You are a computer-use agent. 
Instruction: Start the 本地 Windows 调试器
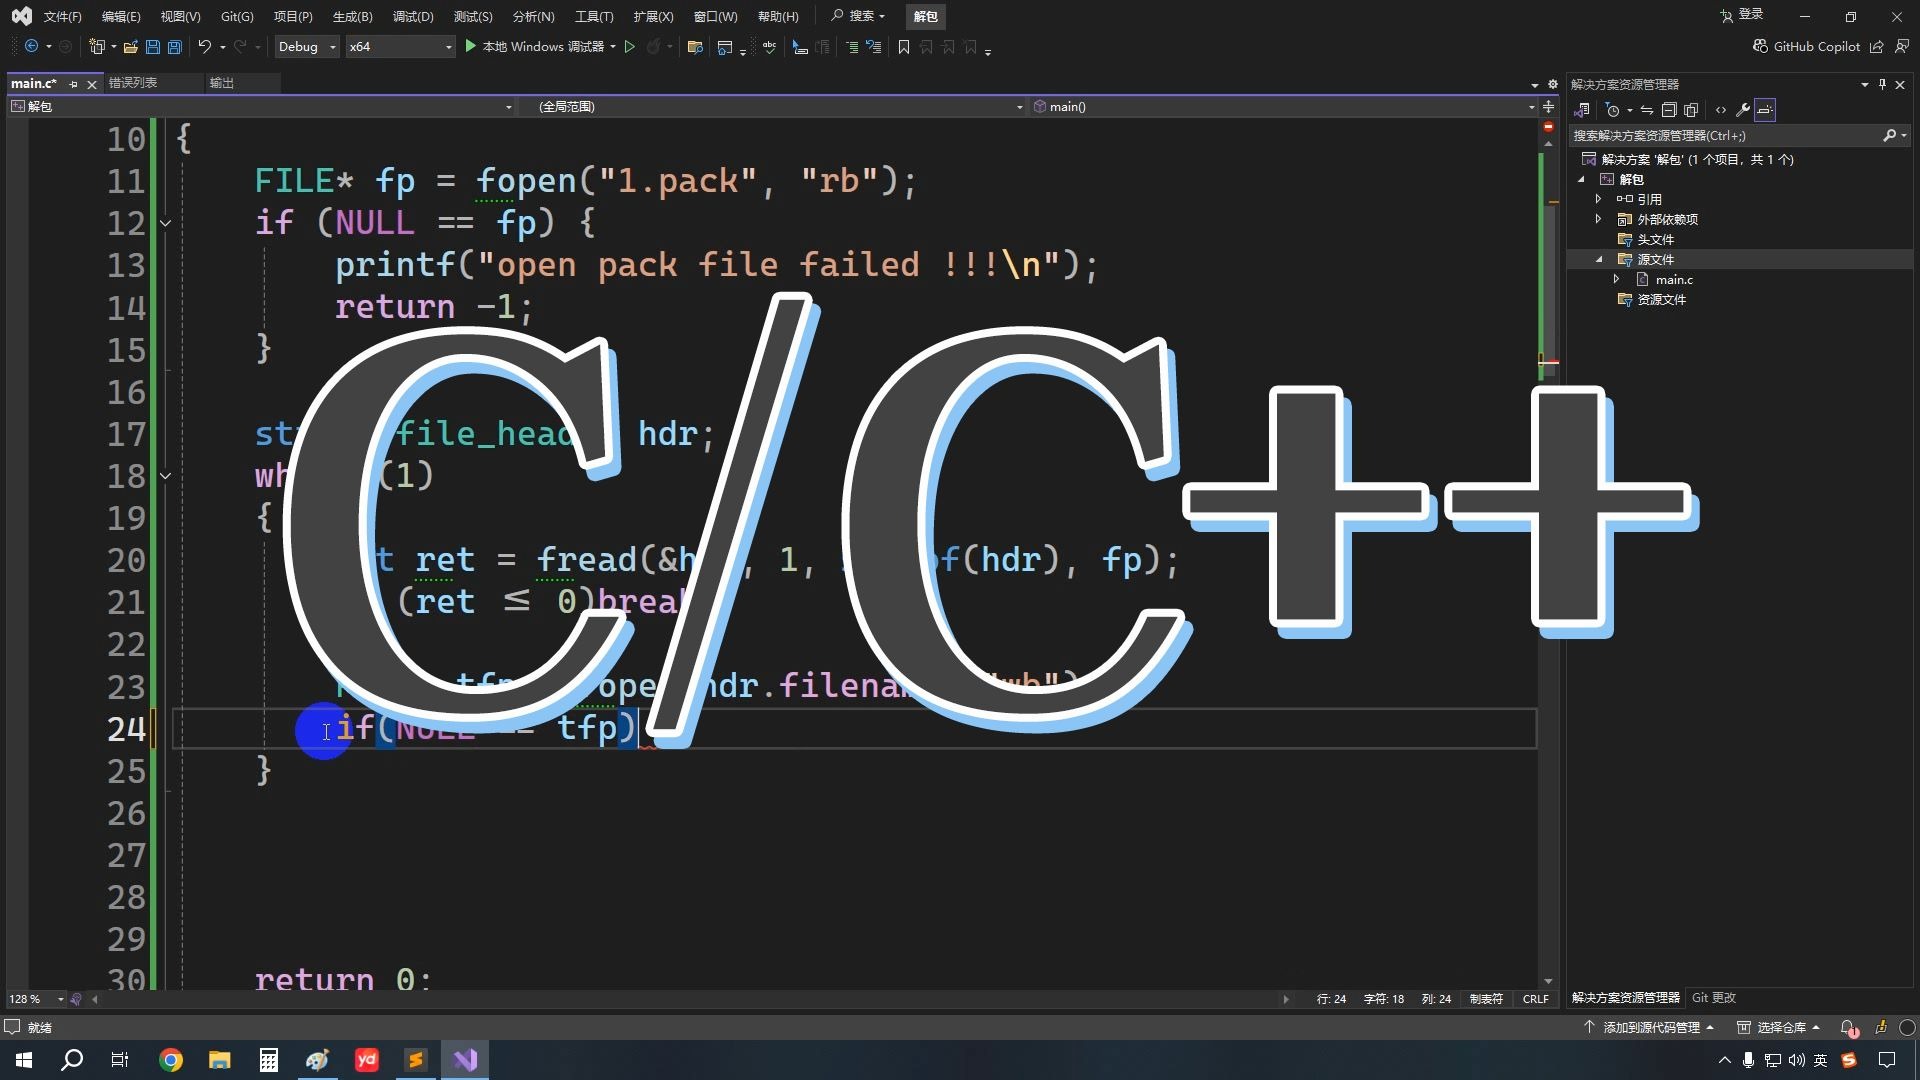coord(540,47)
